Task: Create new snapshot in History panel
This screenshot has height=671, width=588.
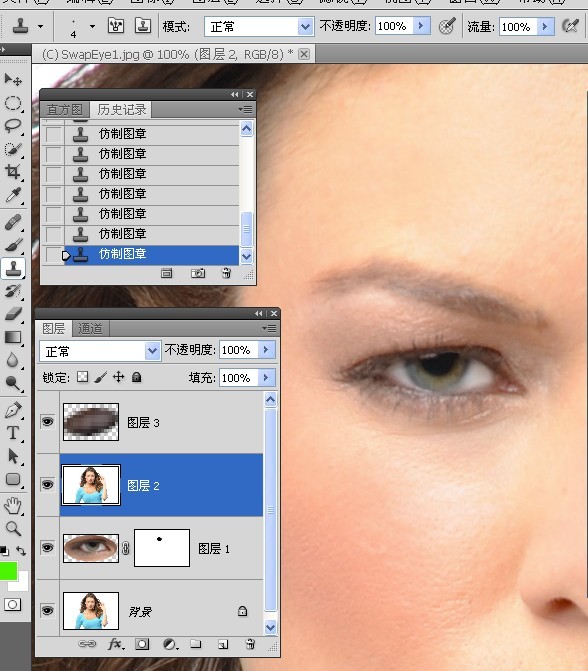Action: [x=198, y=273]
